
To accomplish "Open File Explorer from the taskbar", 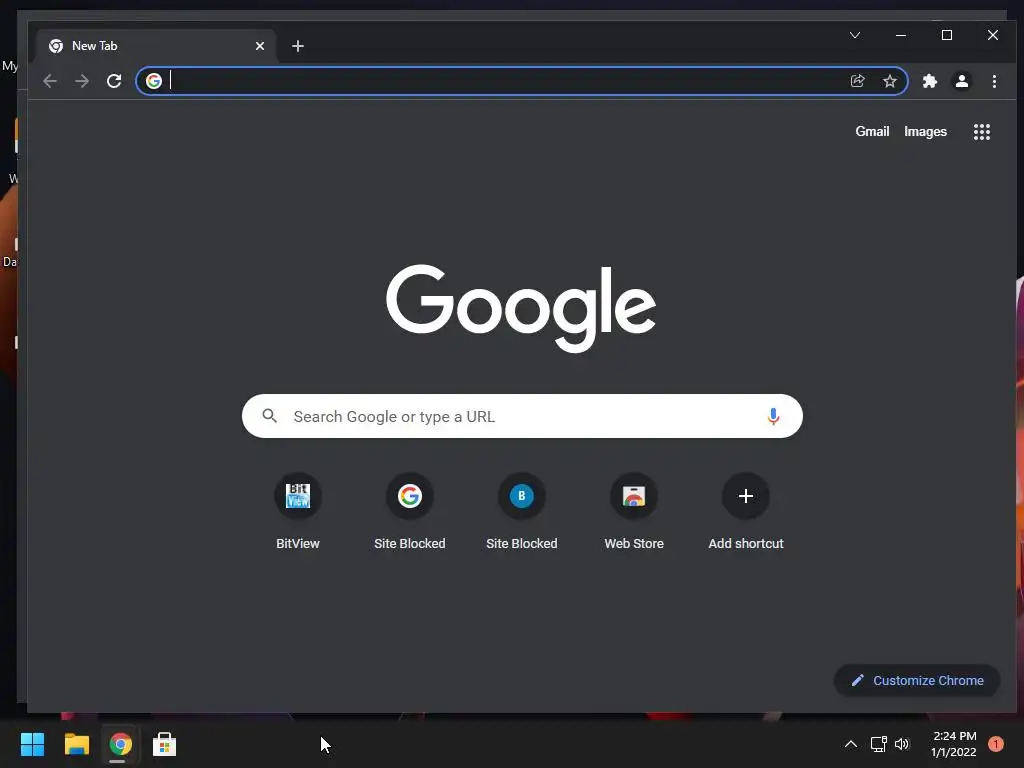I will coord(76,744).
